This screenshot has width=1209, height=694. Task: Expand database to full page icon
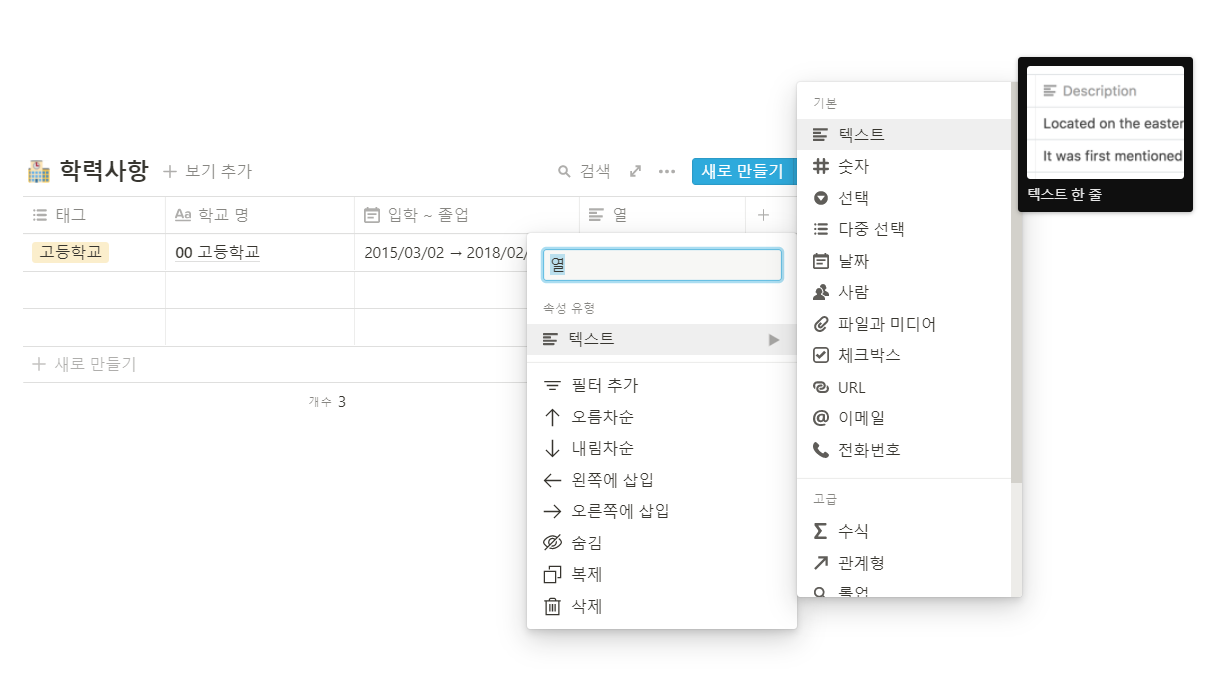(x=635, y=171)
